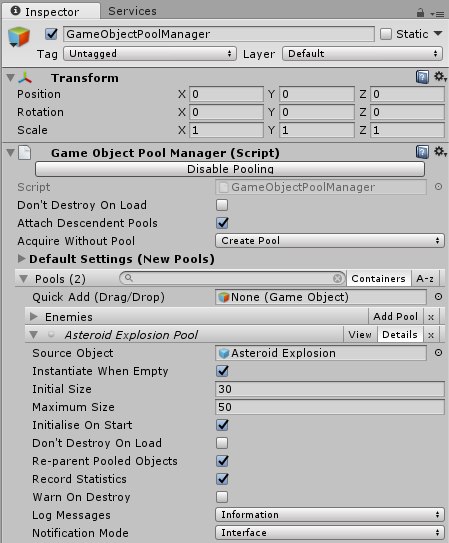Open the Static dropdown arrow
The width and height of the screenshot is (449, 543).
(x=438, y=34)
